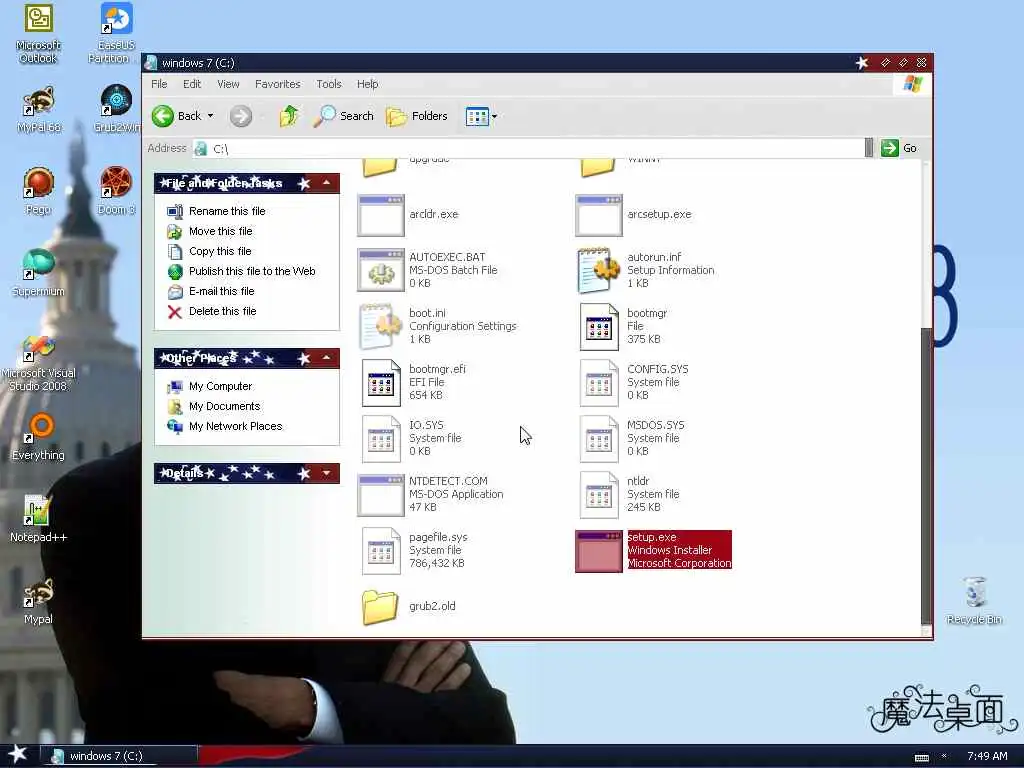Open the Tools menu
Image resolution: width=1024 pixels, height=768 pixels.
(328, 84)
